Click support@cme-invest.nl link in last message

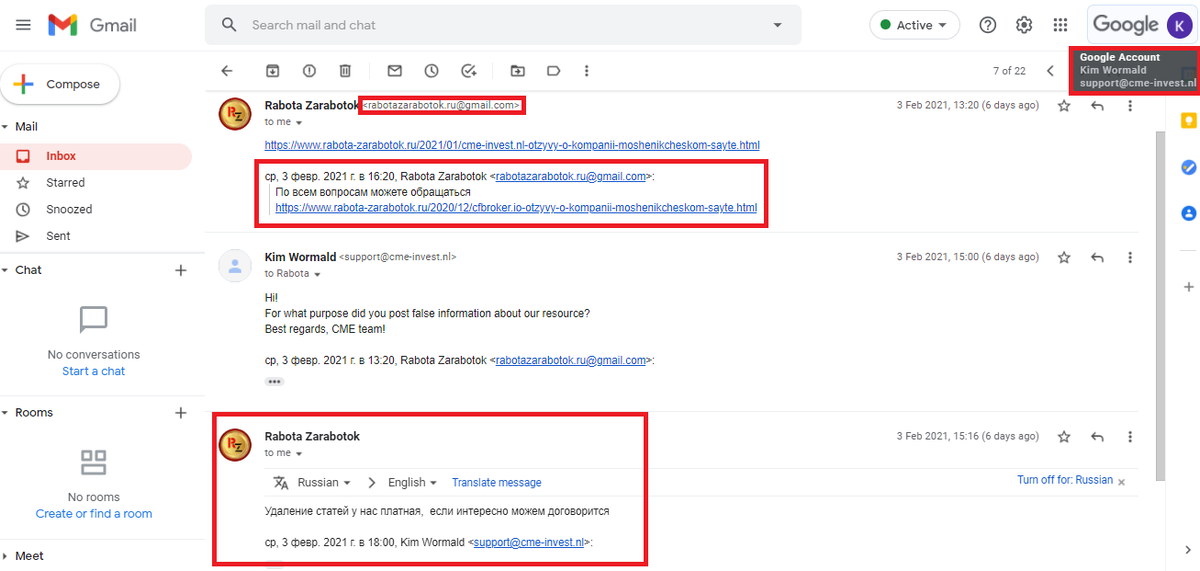point(529,542)
